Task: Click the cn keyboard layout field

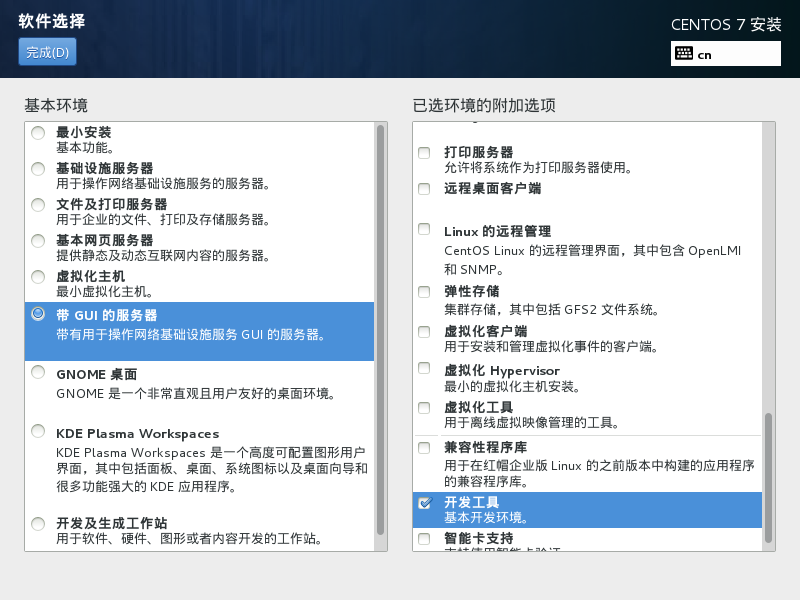Action: click(737, 54)
